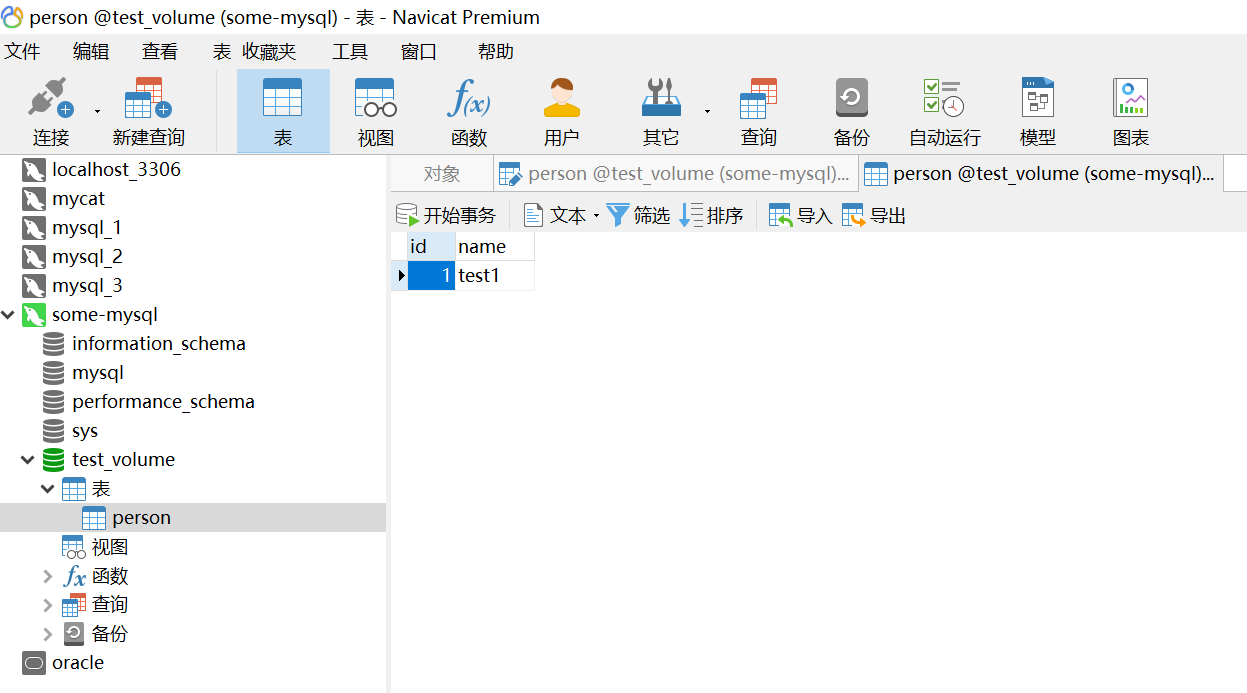Collapse the test_volume database node

[x=28, y=460]
